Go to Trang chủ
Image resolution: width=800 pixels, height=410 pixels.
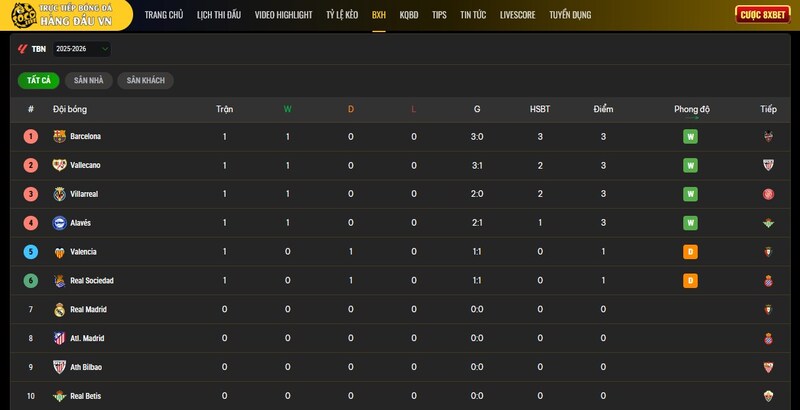tap(164, 15)
